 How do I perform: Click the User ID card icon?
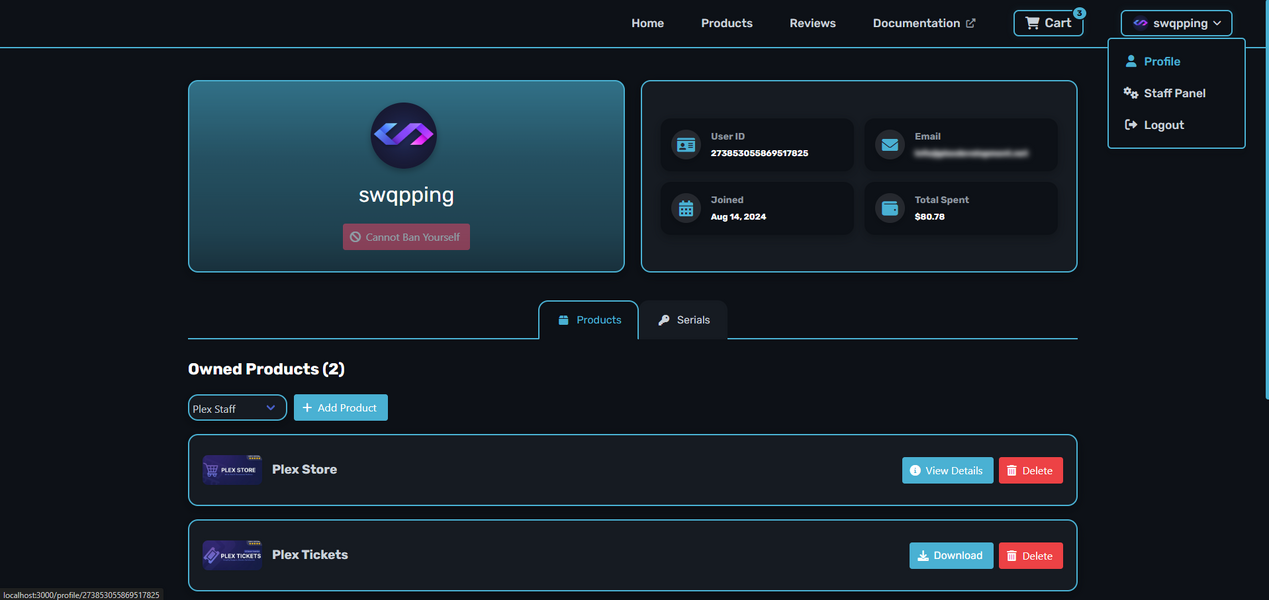(686, 145)
